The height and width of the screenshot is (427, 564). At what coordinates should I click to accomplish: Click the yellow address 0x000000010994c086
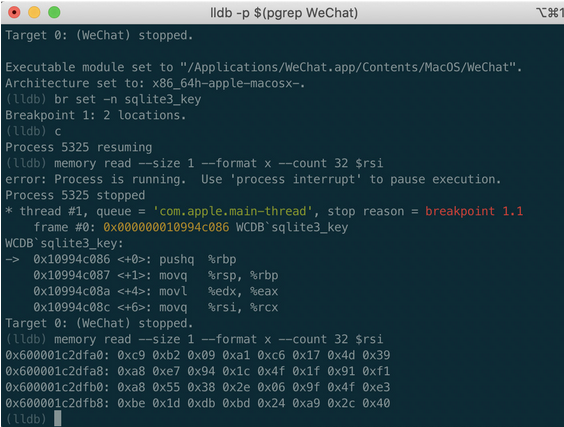point(166,227)
